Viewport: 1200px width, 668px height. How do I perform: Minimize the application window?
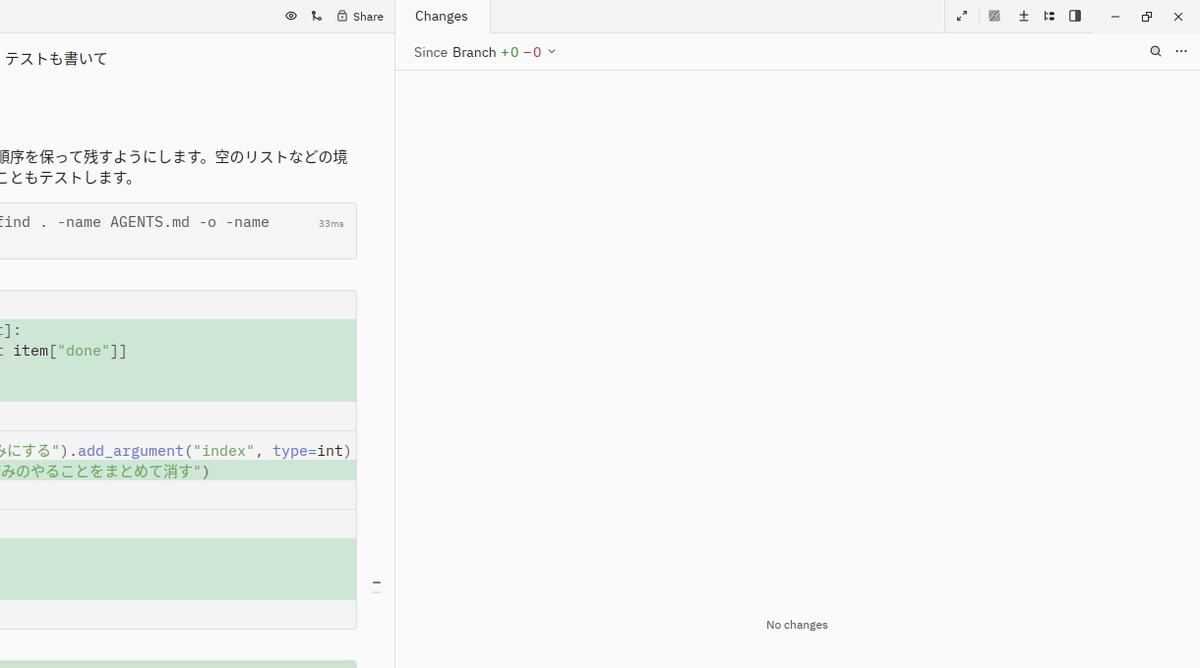1115,16
